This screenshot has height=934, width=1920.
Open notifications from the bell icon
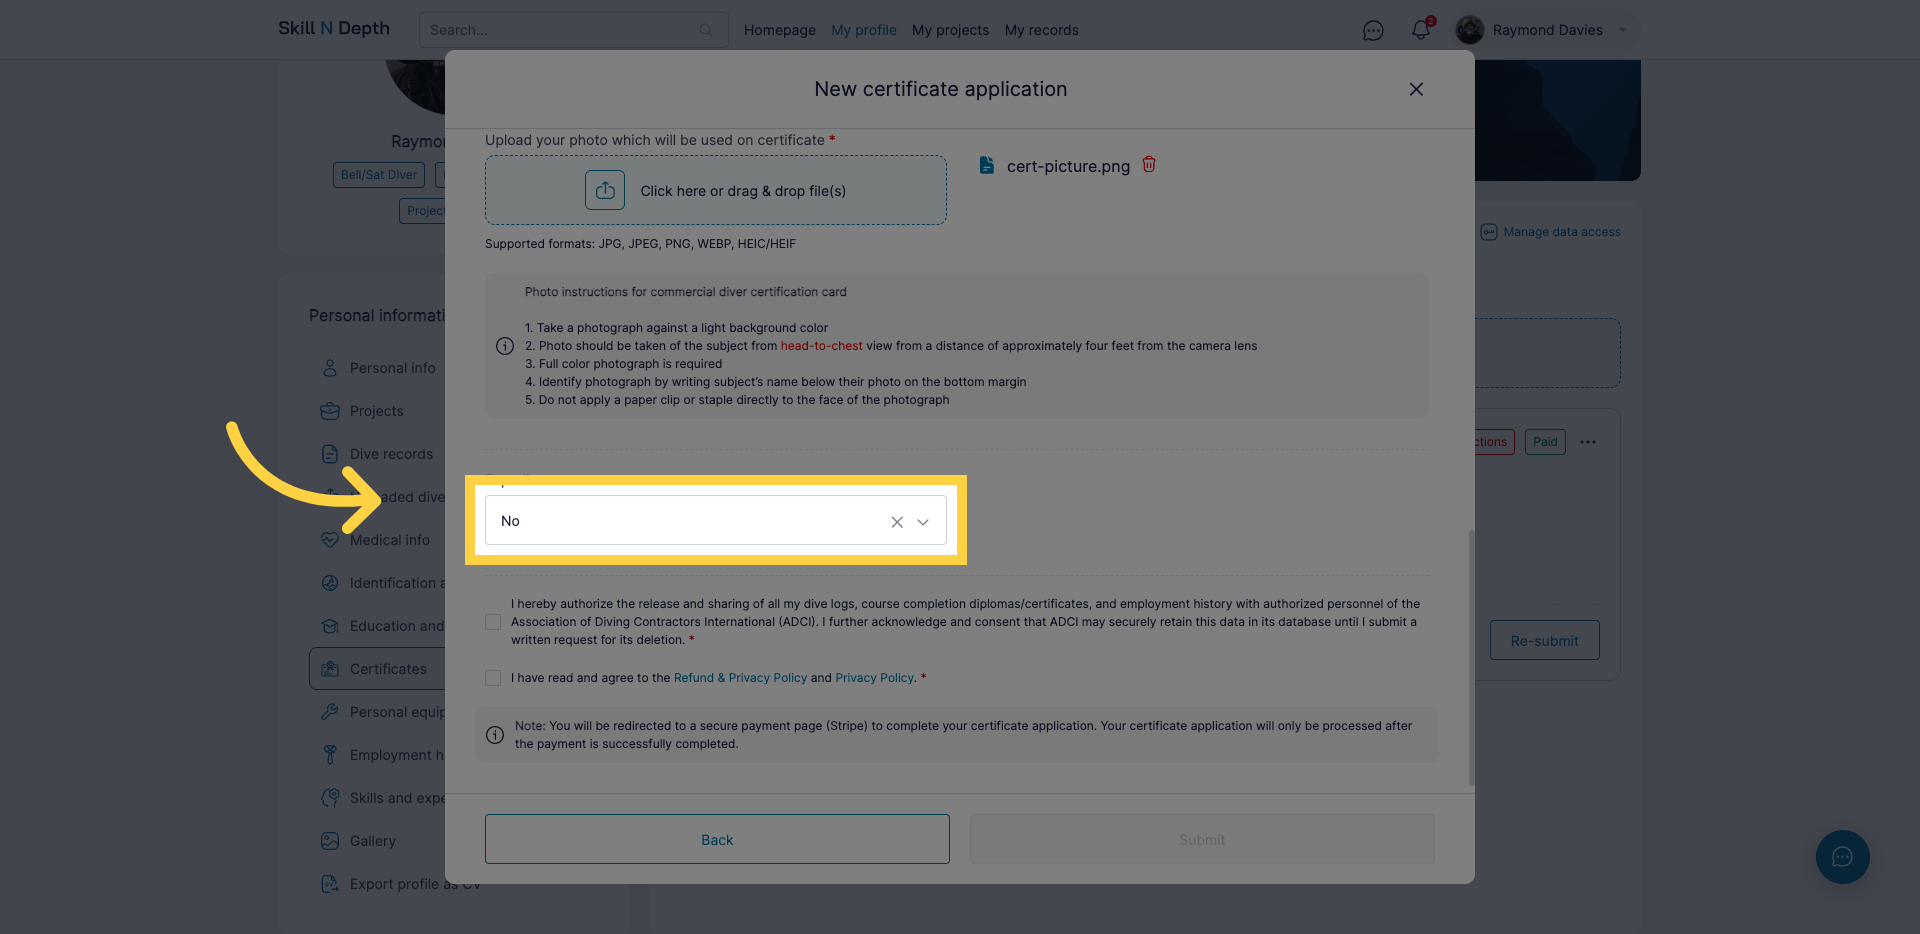[1420, 30]
